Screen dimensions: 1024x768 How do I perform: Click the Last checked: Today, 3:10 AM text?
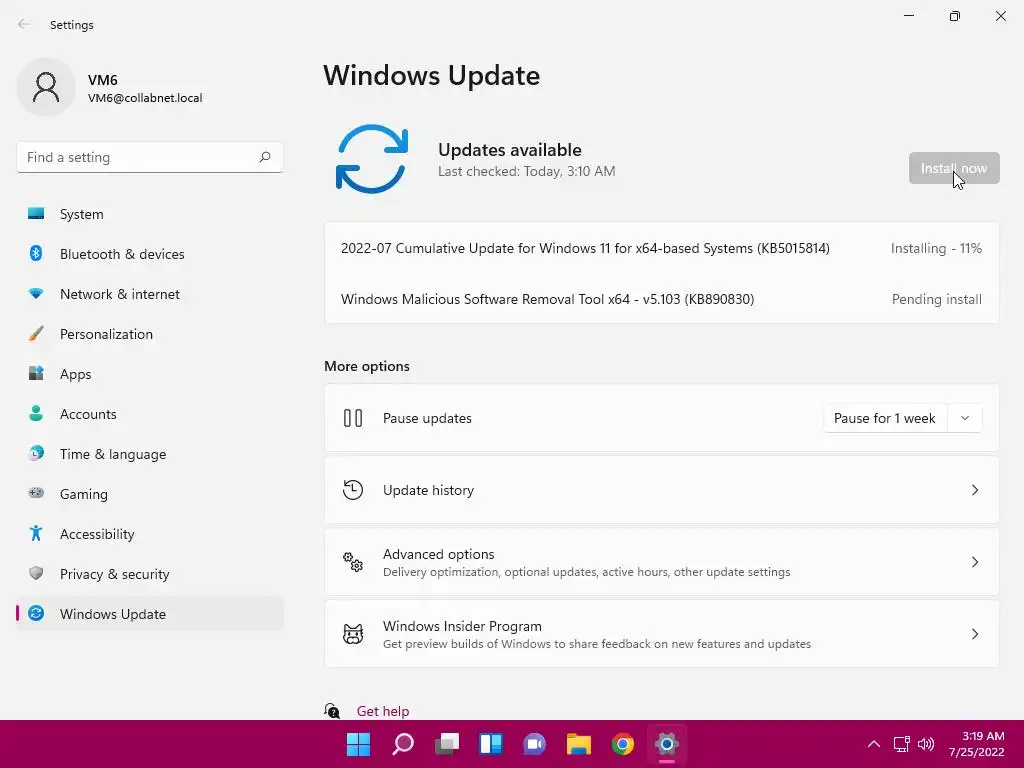(526, 171)
